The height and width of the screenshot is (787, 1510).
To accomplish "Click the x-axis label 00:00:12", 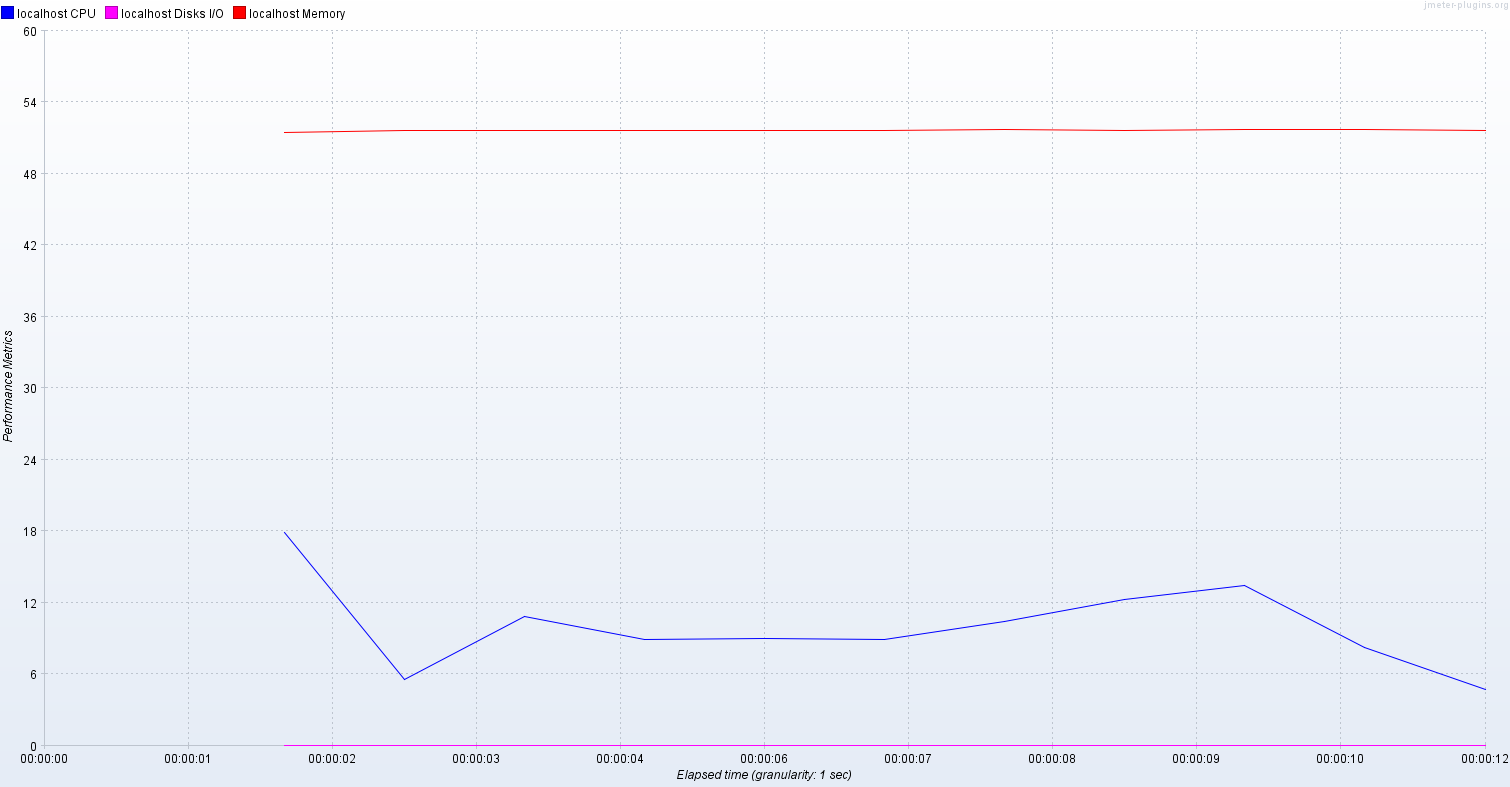I will click(x=1484, y=759).
